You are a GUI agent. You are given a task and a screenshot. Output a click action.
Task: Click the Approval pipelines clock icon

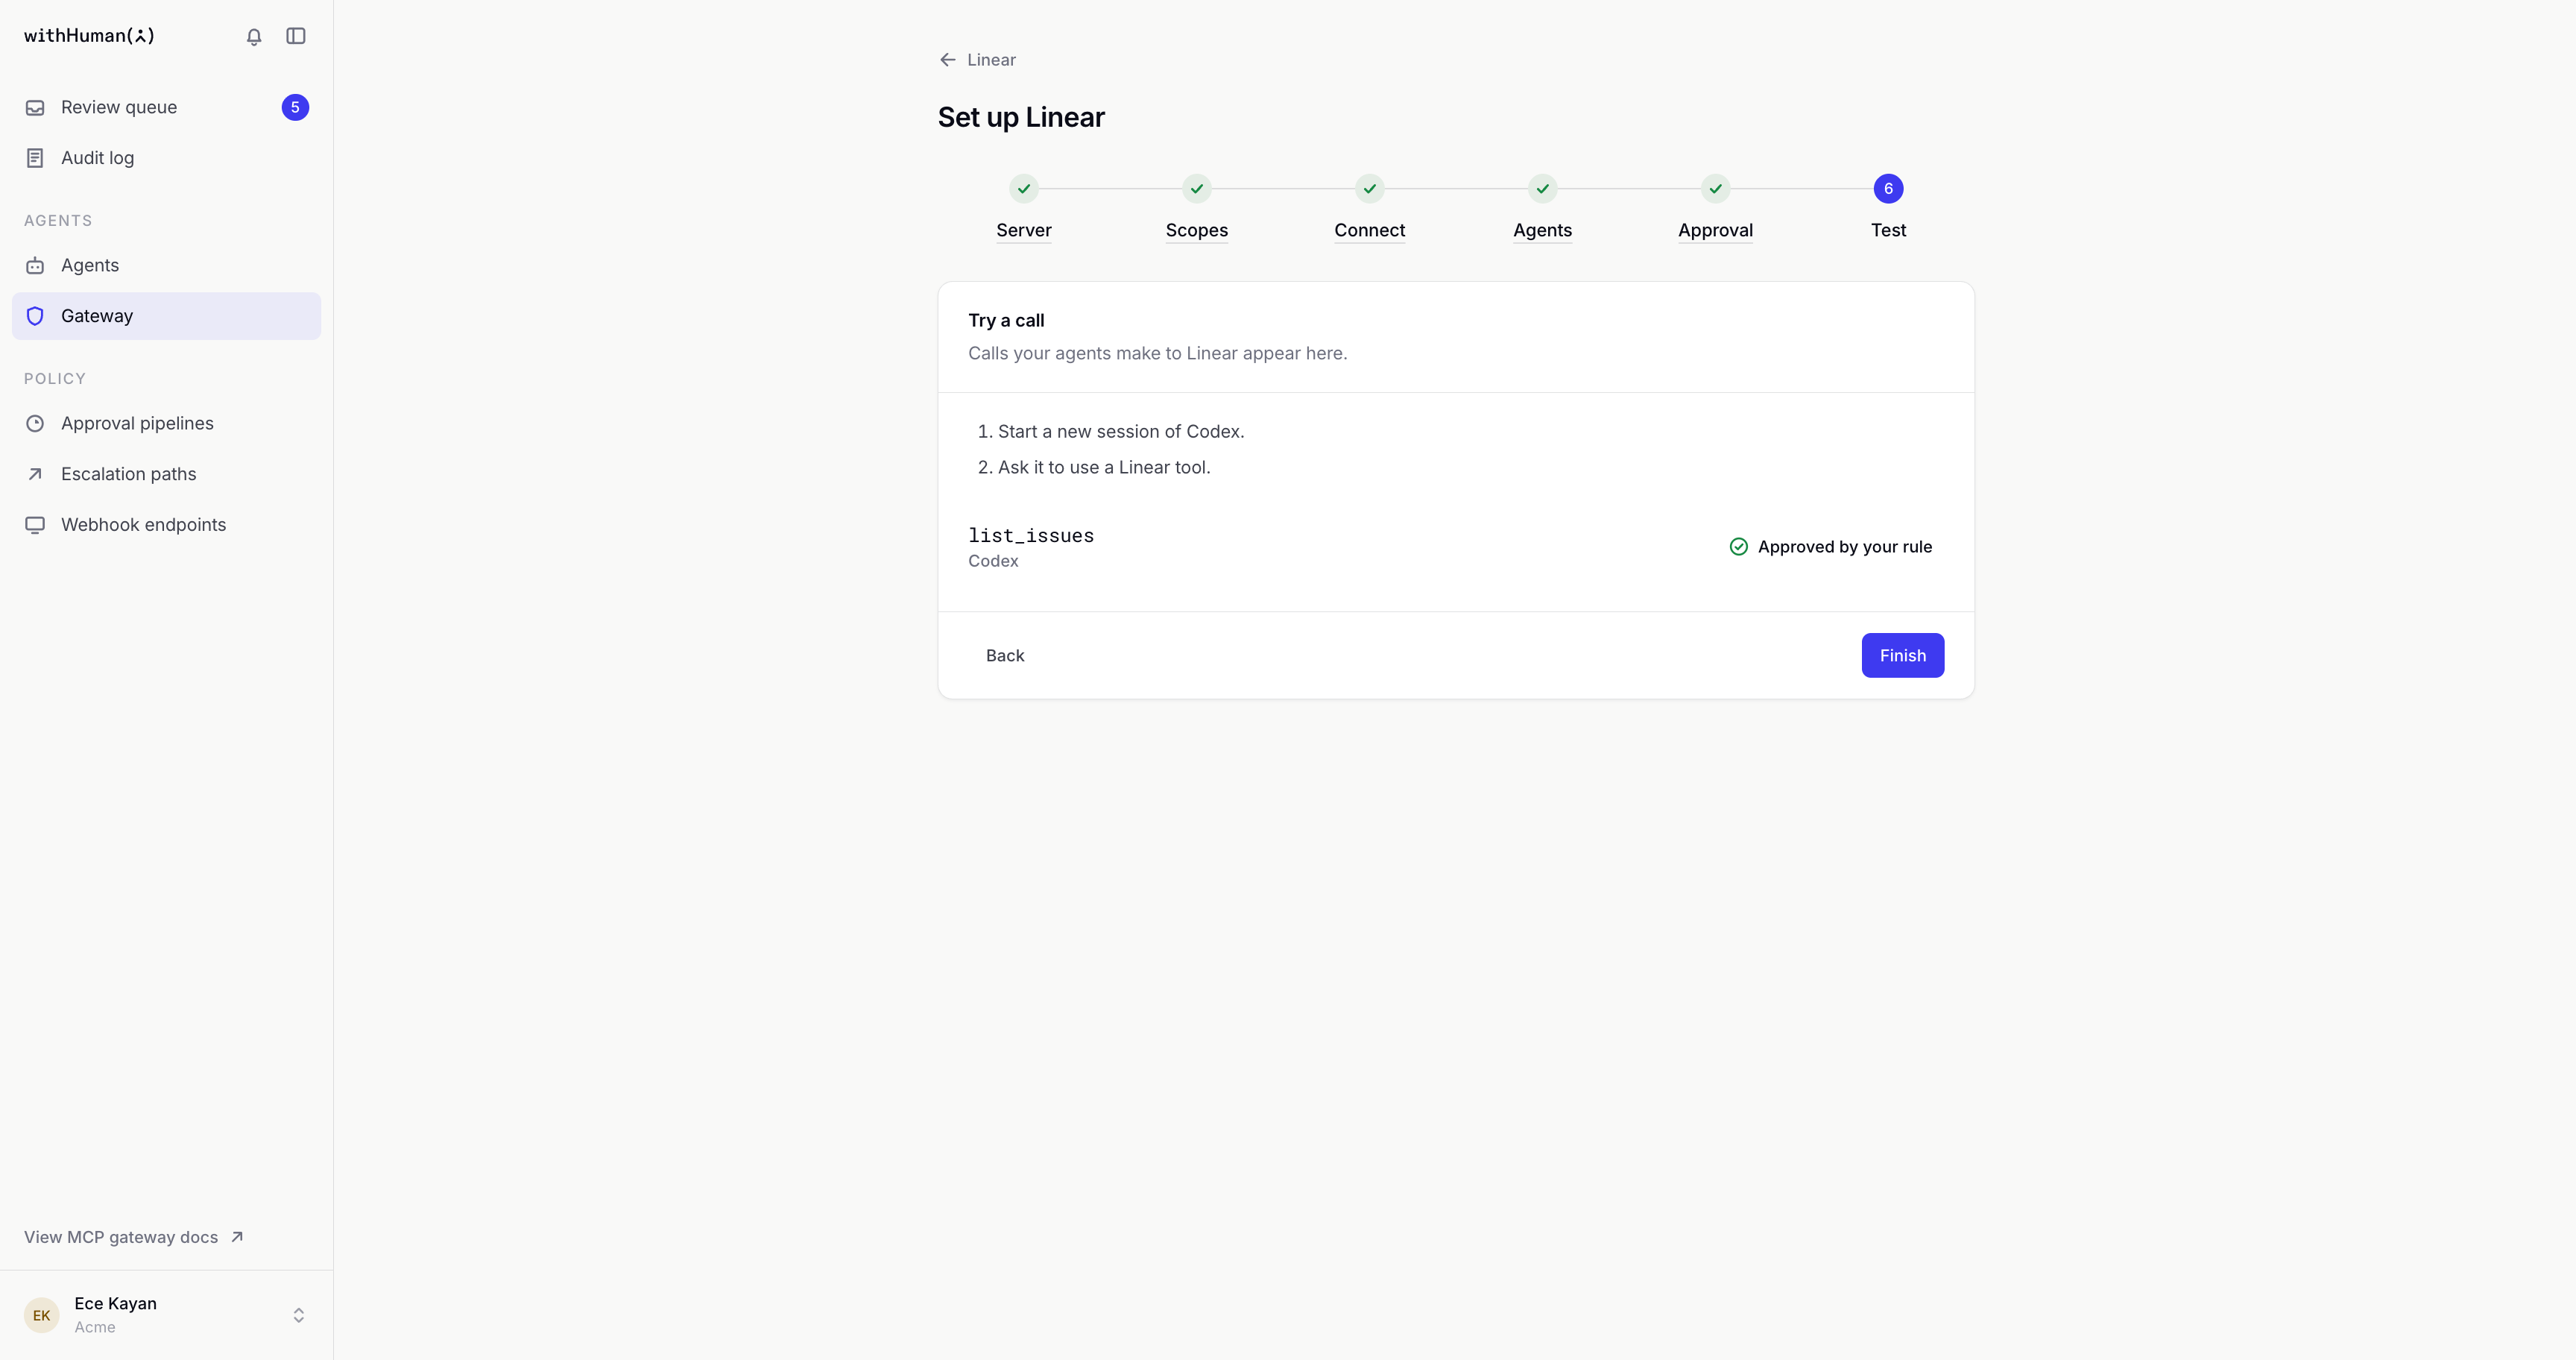coord(35,423)
